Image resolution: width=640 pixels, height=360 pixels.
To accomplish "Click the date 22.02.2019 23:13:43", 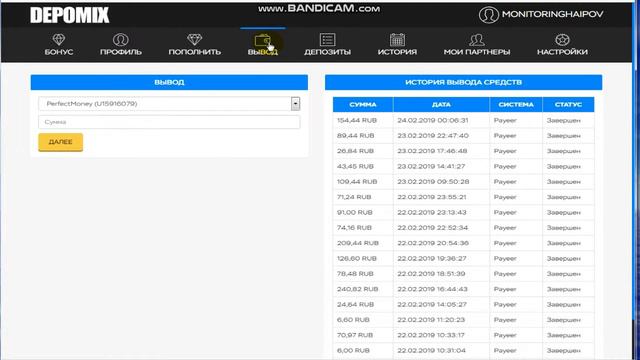I will (x=432, y=213).
